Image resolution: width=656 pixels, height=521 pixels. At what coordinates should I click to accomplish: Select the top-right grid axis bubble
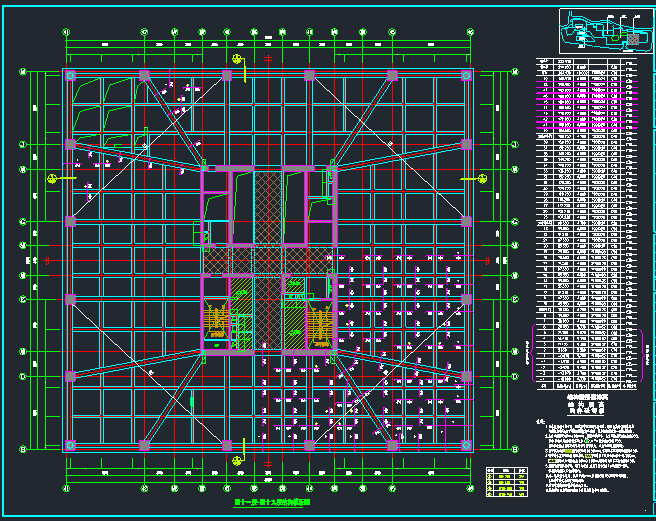click(x=469, y=31)
